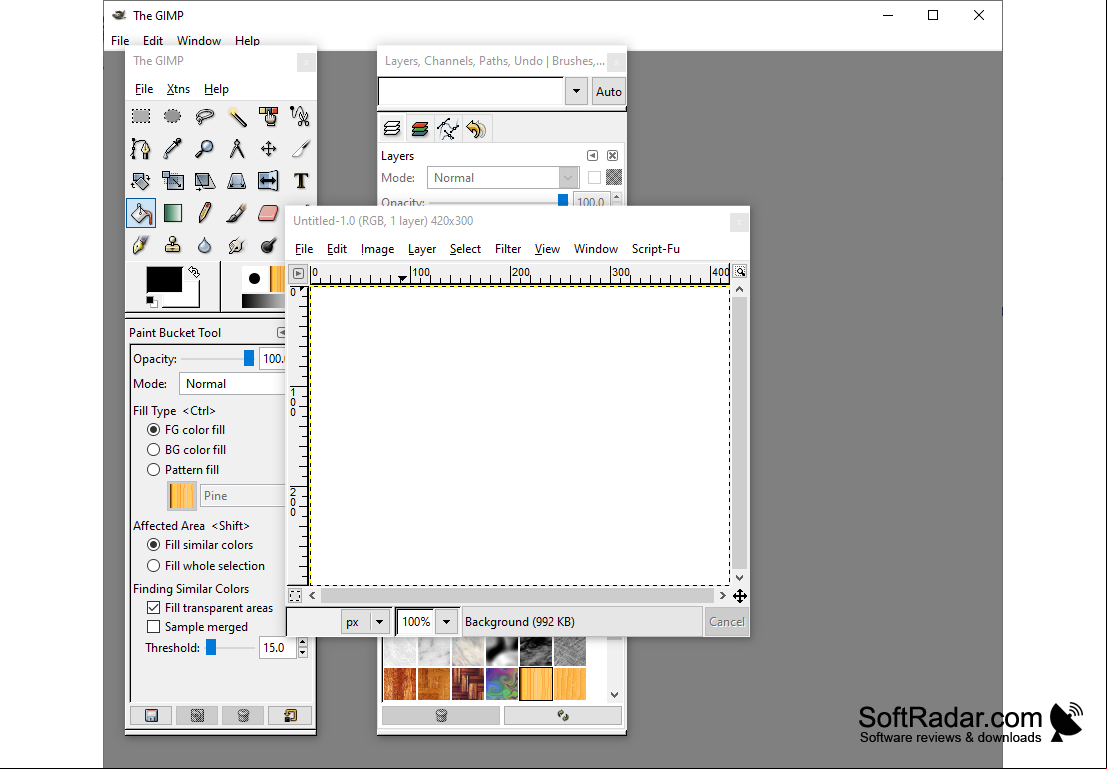Open the Layer menu in image window
This screenshot has height=769, width=1107.
(421, 249)
